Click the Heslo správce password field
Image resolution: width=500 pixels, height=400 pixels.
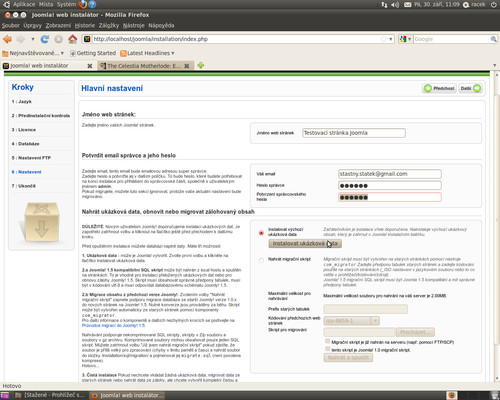[390, 185]
